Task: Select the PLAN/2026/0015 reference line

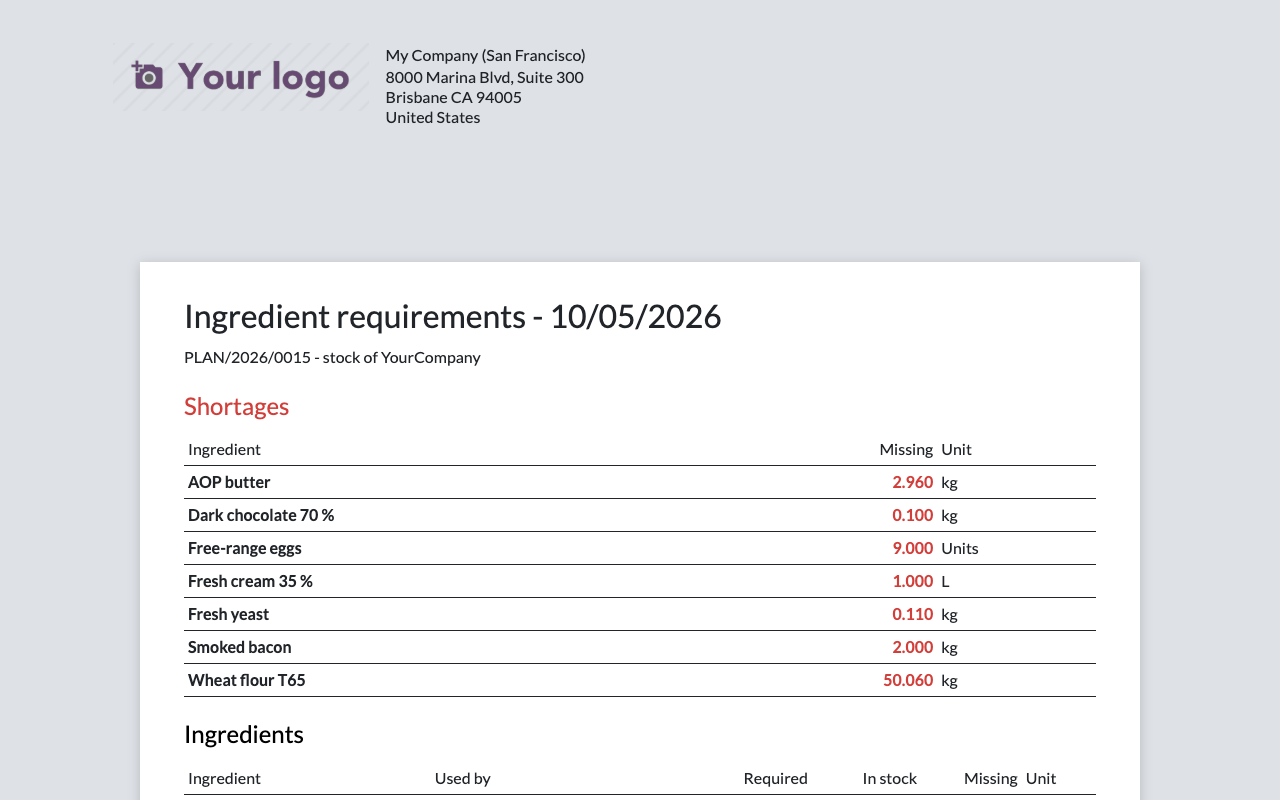Action: click(x=332, y=357)
